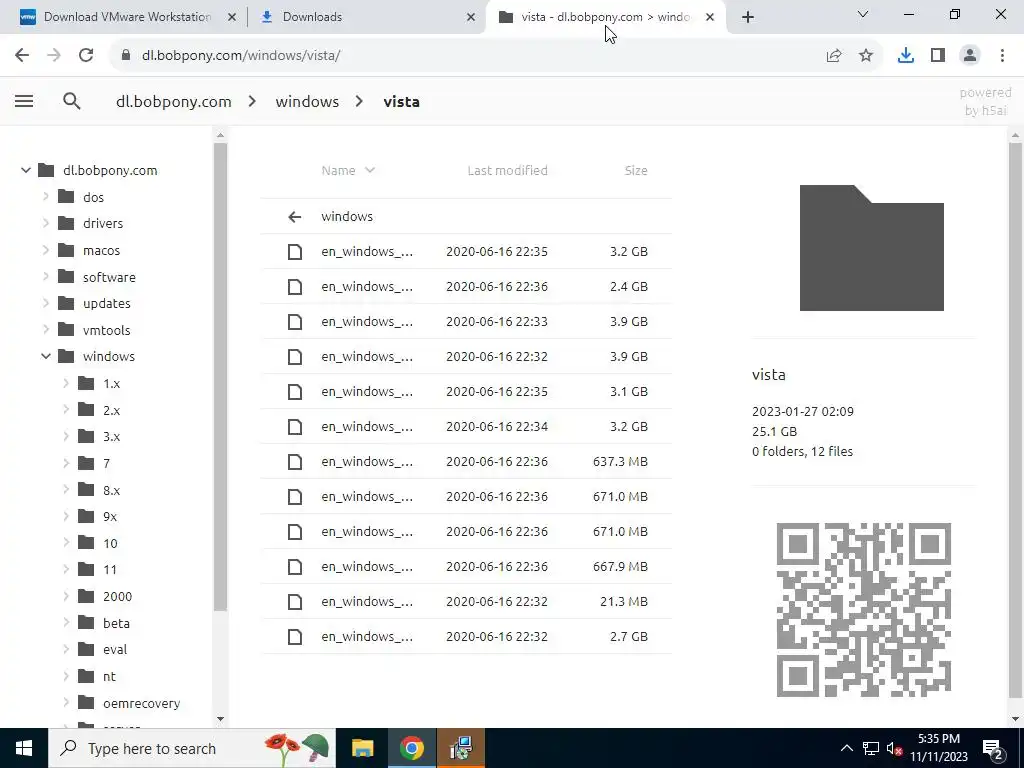Click the sidebar tree vertical scrollbar
The width and height of the screenshot is (1024, 768).
click(x=220, y=376)
